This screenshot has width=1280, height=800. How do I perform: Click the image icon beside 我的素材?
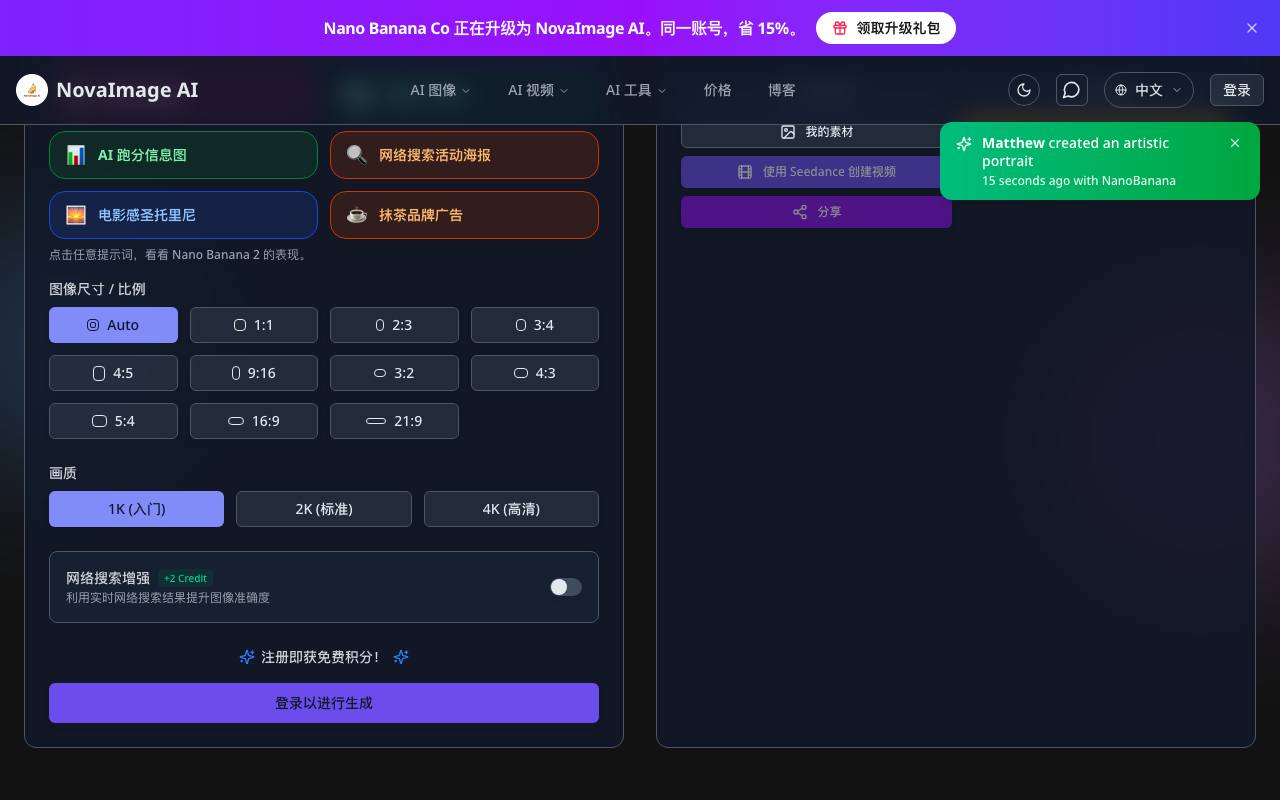788,132
